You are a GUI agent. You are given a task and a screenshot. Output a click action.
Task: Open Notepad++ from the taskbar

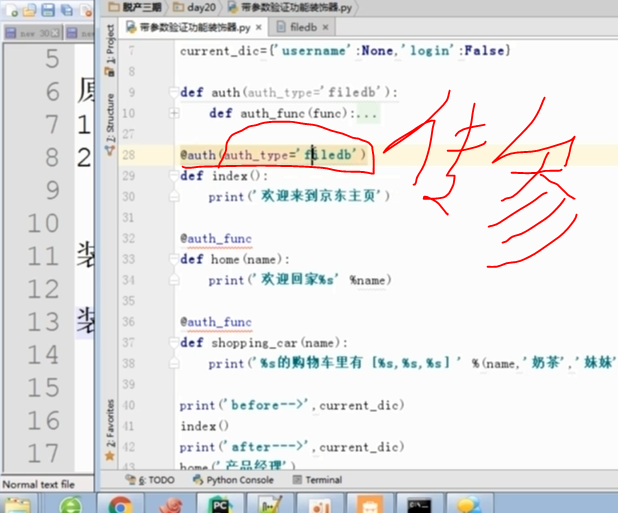[270, 505]
